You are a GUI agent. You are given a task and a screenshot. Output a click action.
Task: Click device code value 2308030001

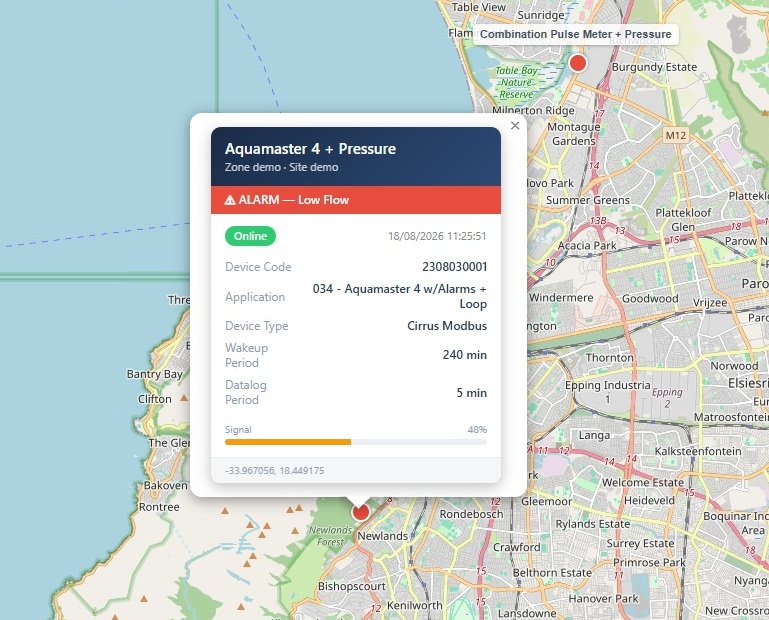455,267
